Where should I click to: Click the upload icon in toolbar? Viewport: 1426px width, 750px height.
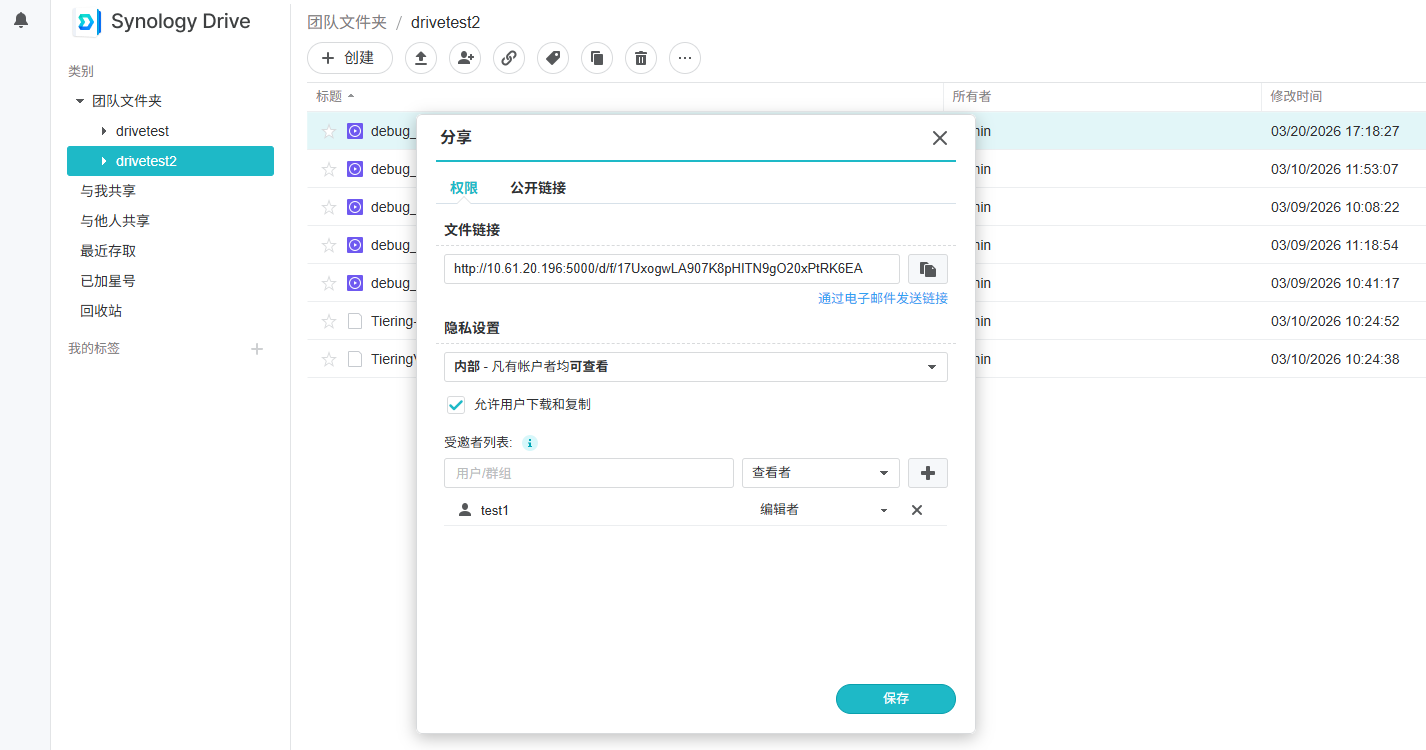[421, 58]
